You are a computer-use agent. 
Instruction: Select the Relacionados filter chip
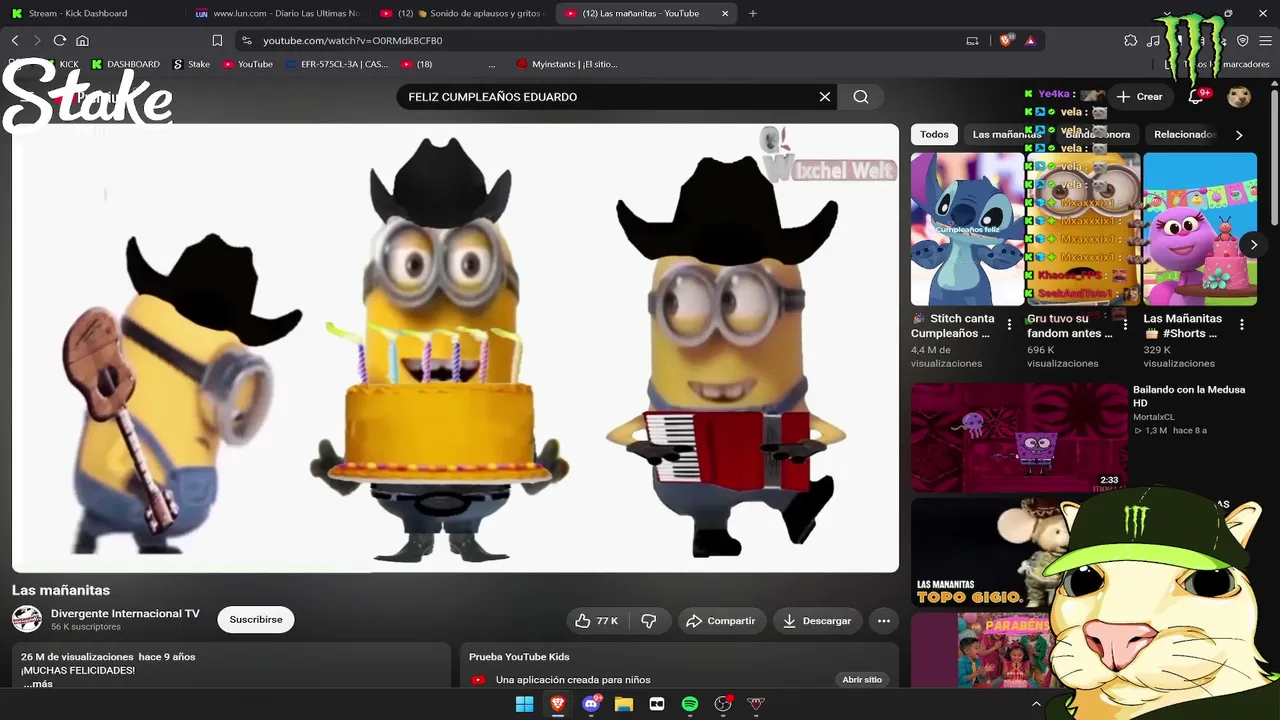pos(1185,134)
